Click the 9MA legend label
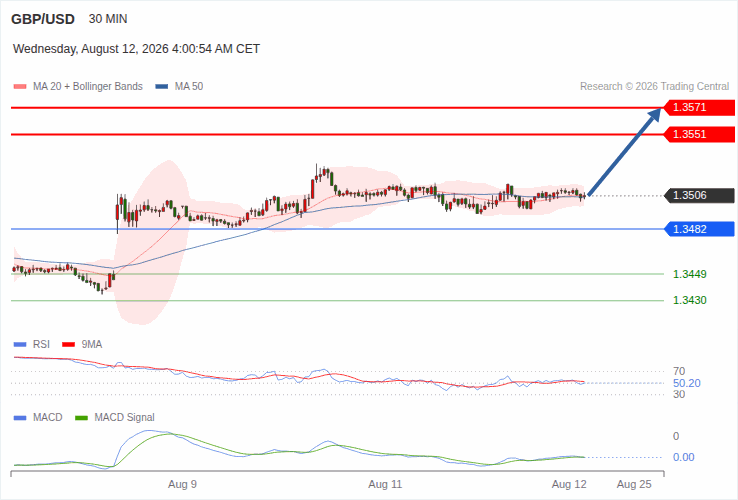This screenshot has height=500, width=738. coord(92,345)
